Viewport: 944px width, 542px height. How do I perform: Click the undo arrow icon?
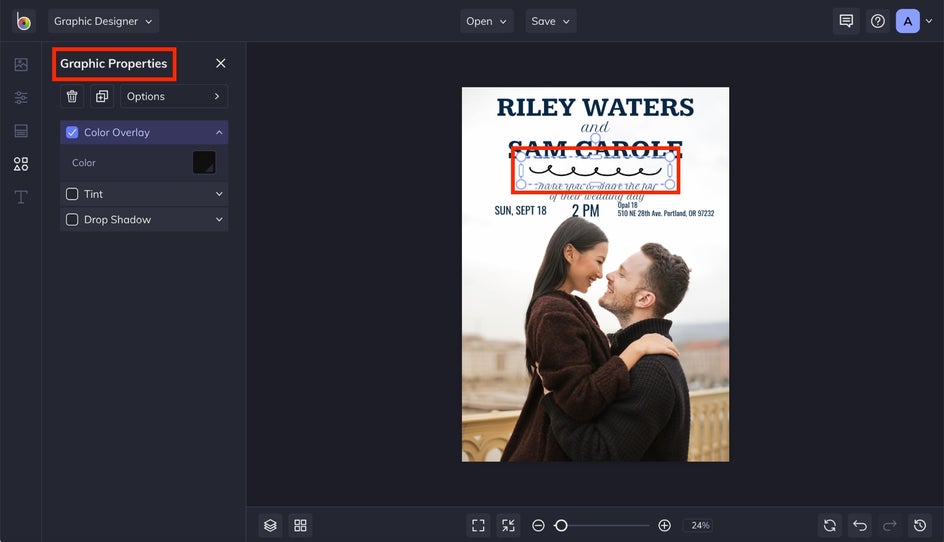(859, 525)
